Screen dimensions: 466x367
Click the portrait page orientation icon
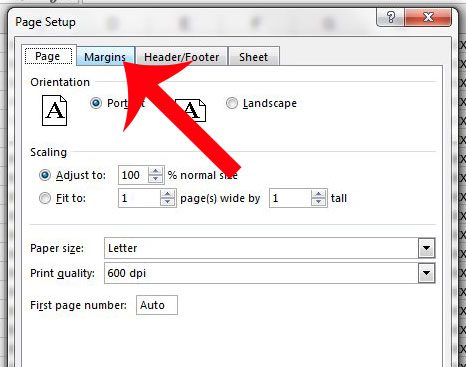click(54, 110)
